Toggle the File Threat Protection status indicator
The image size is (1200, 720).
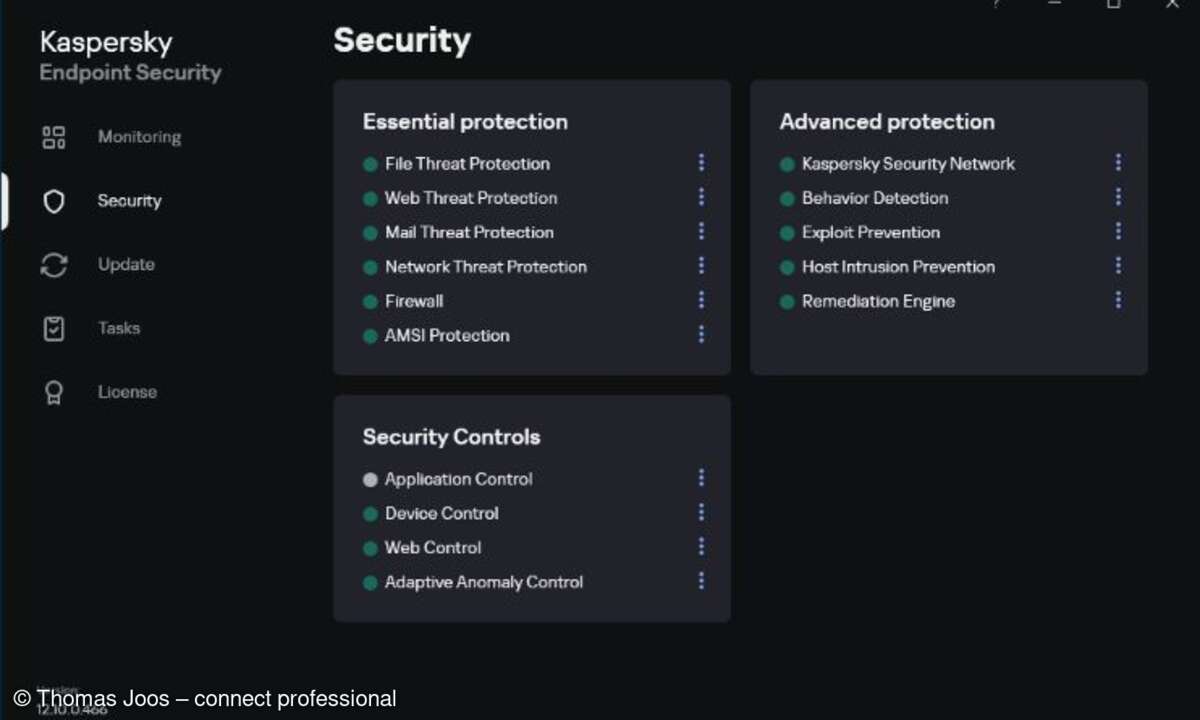click(x=370, y=163)
